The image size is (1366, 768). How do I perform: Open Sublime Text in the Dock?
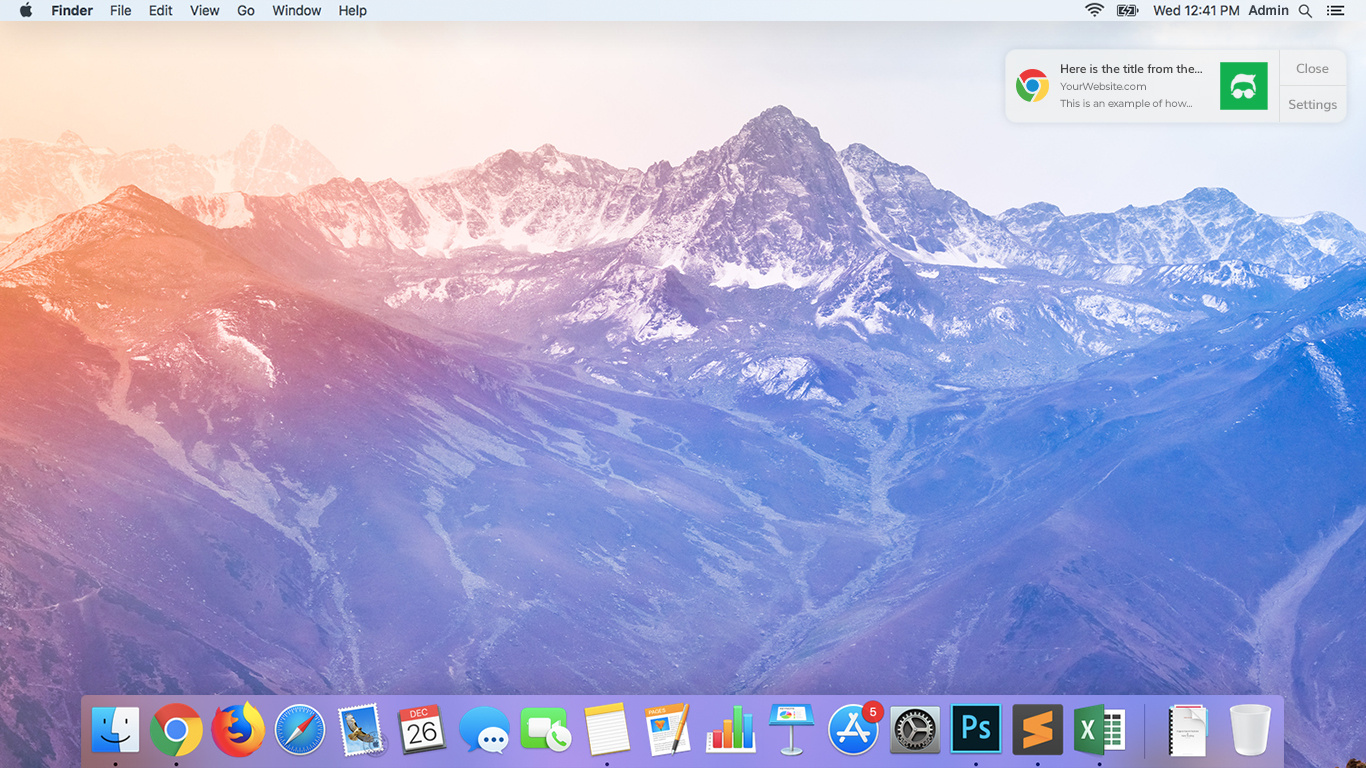(1038, 729)
